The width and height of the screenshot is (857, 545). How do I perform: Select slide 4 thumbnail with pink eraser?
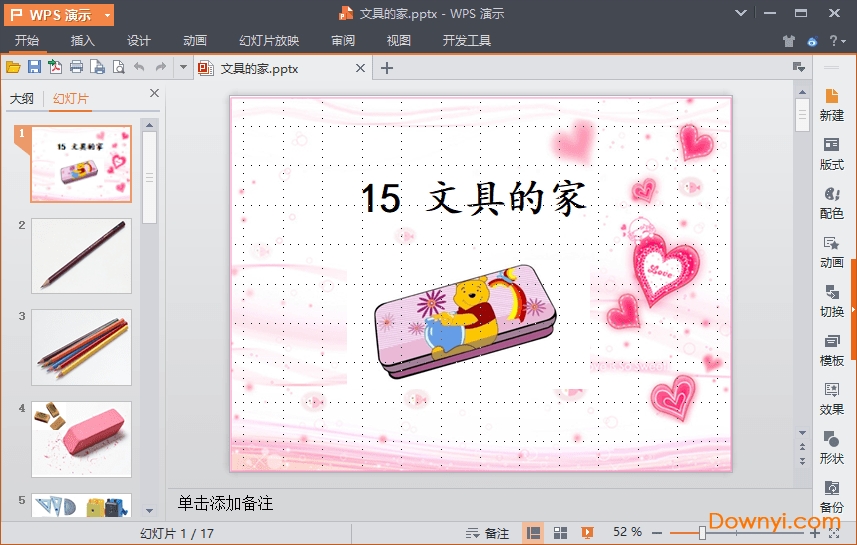[x=81, y=439]
